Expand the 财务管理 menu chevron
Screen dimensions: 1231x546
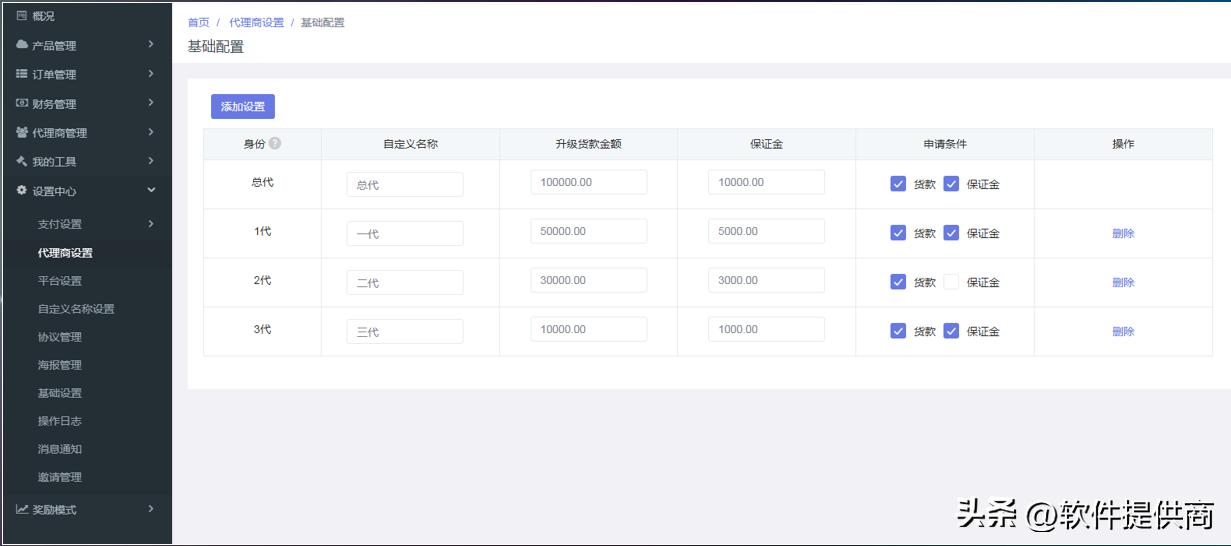point(151,102)
